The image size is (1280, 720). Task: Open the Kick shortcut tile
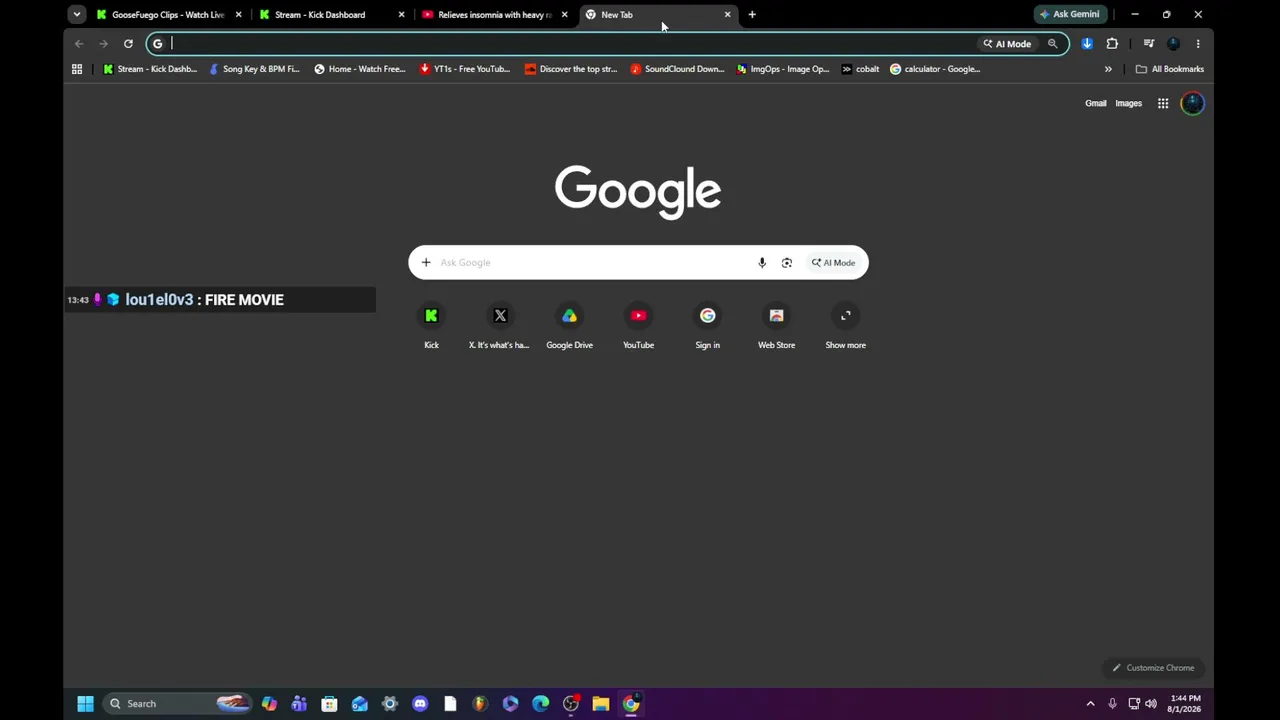click(431, 327)
